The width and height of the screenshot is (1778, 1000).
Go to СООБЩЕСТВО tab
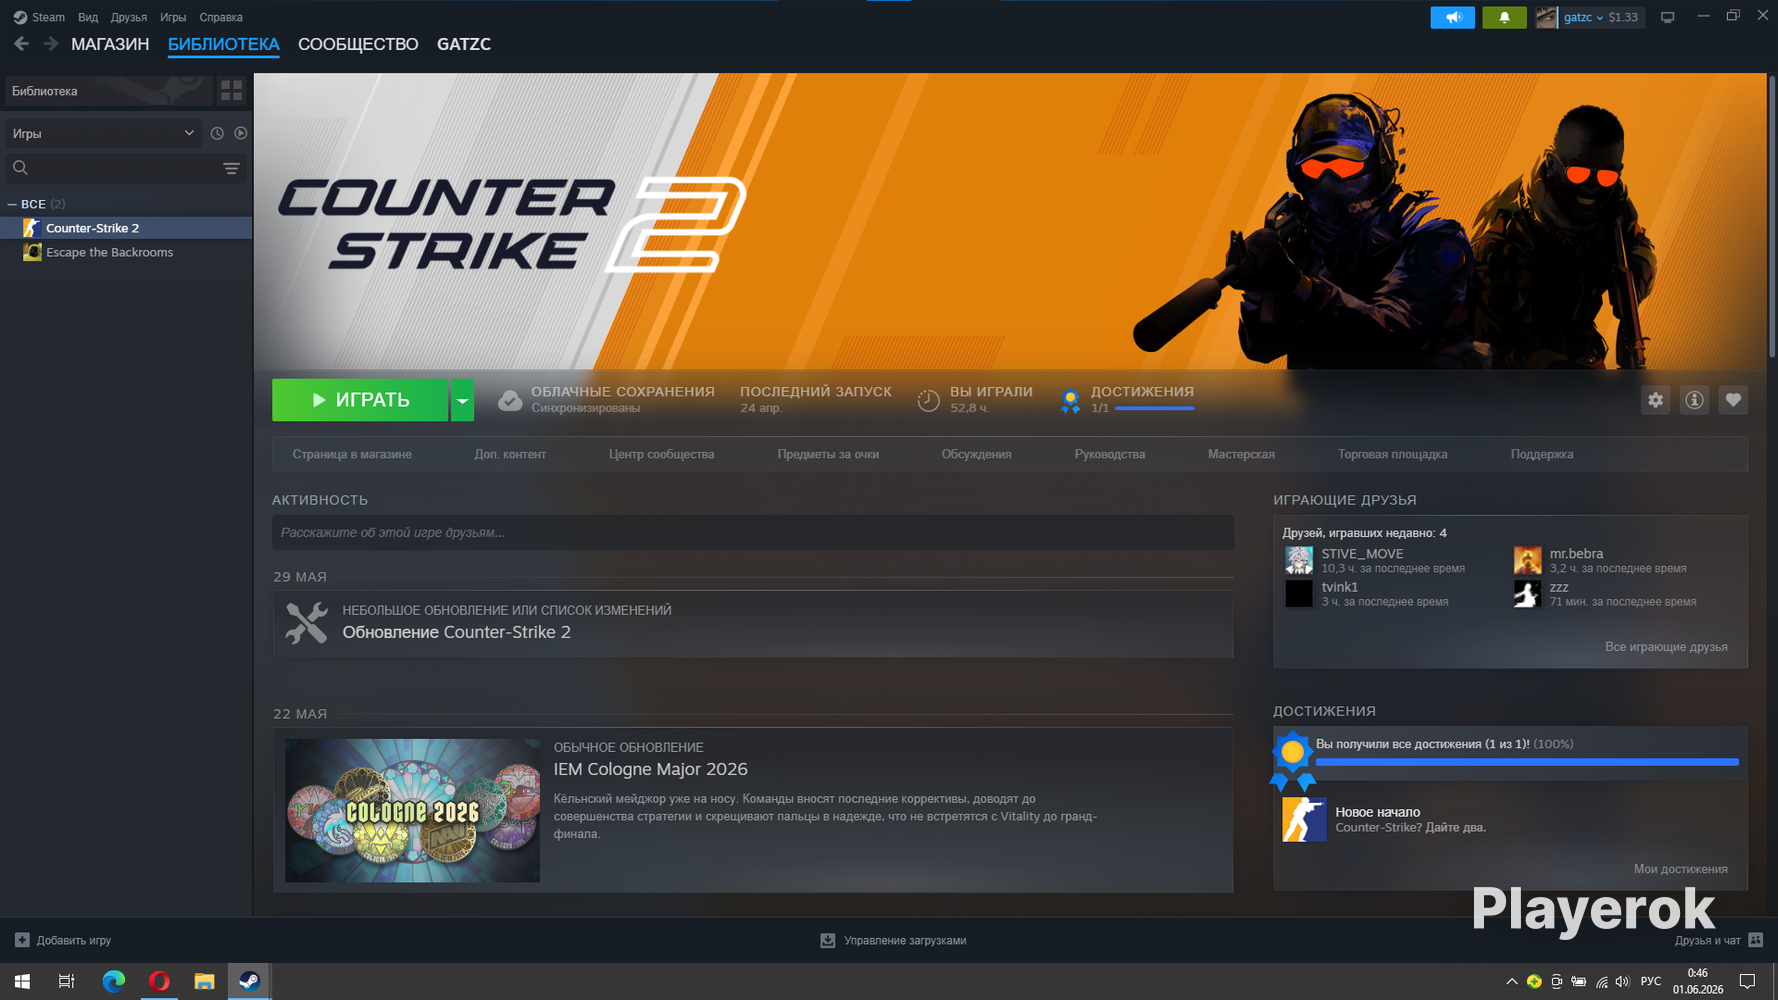358,44
